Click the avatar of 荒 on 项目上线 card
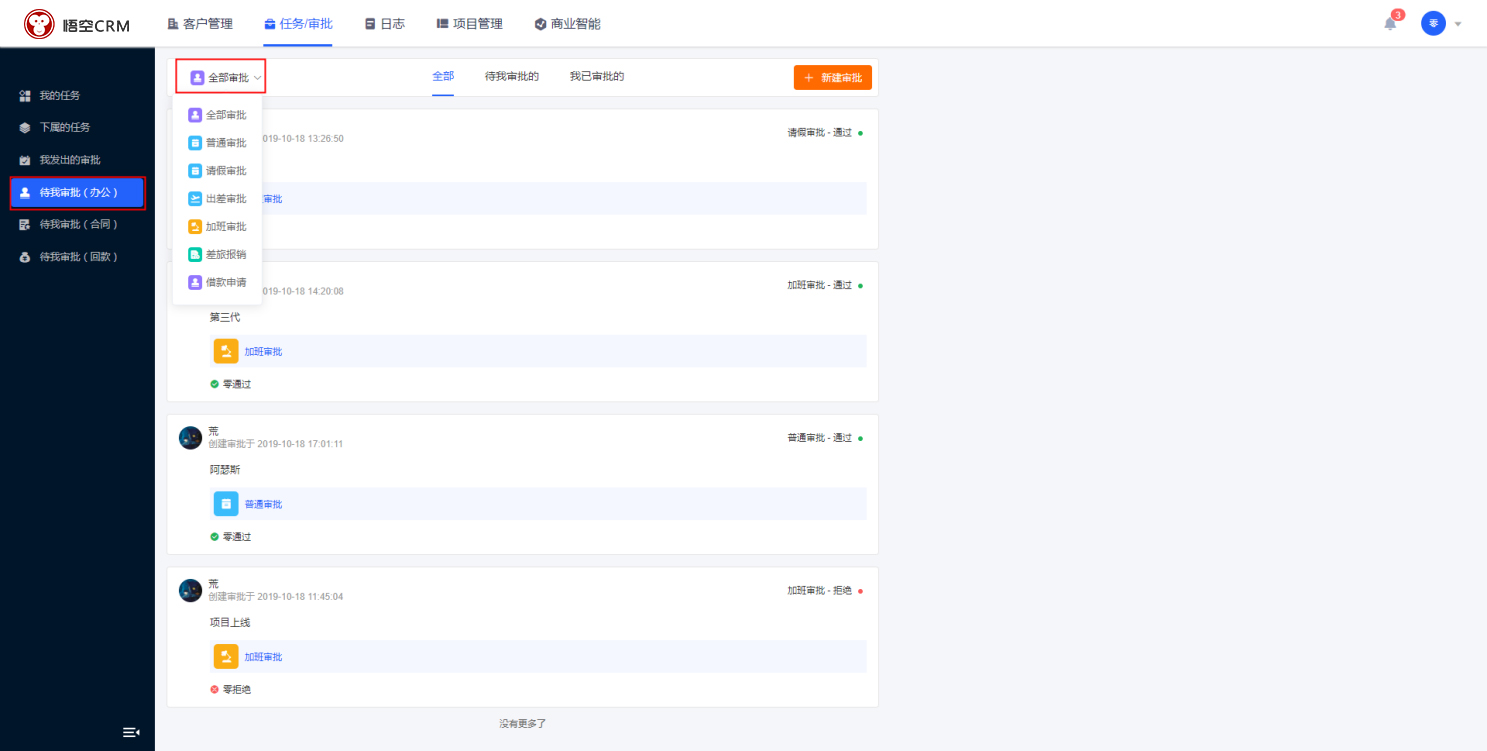1487x751 pixels. (x=190, y=590)
